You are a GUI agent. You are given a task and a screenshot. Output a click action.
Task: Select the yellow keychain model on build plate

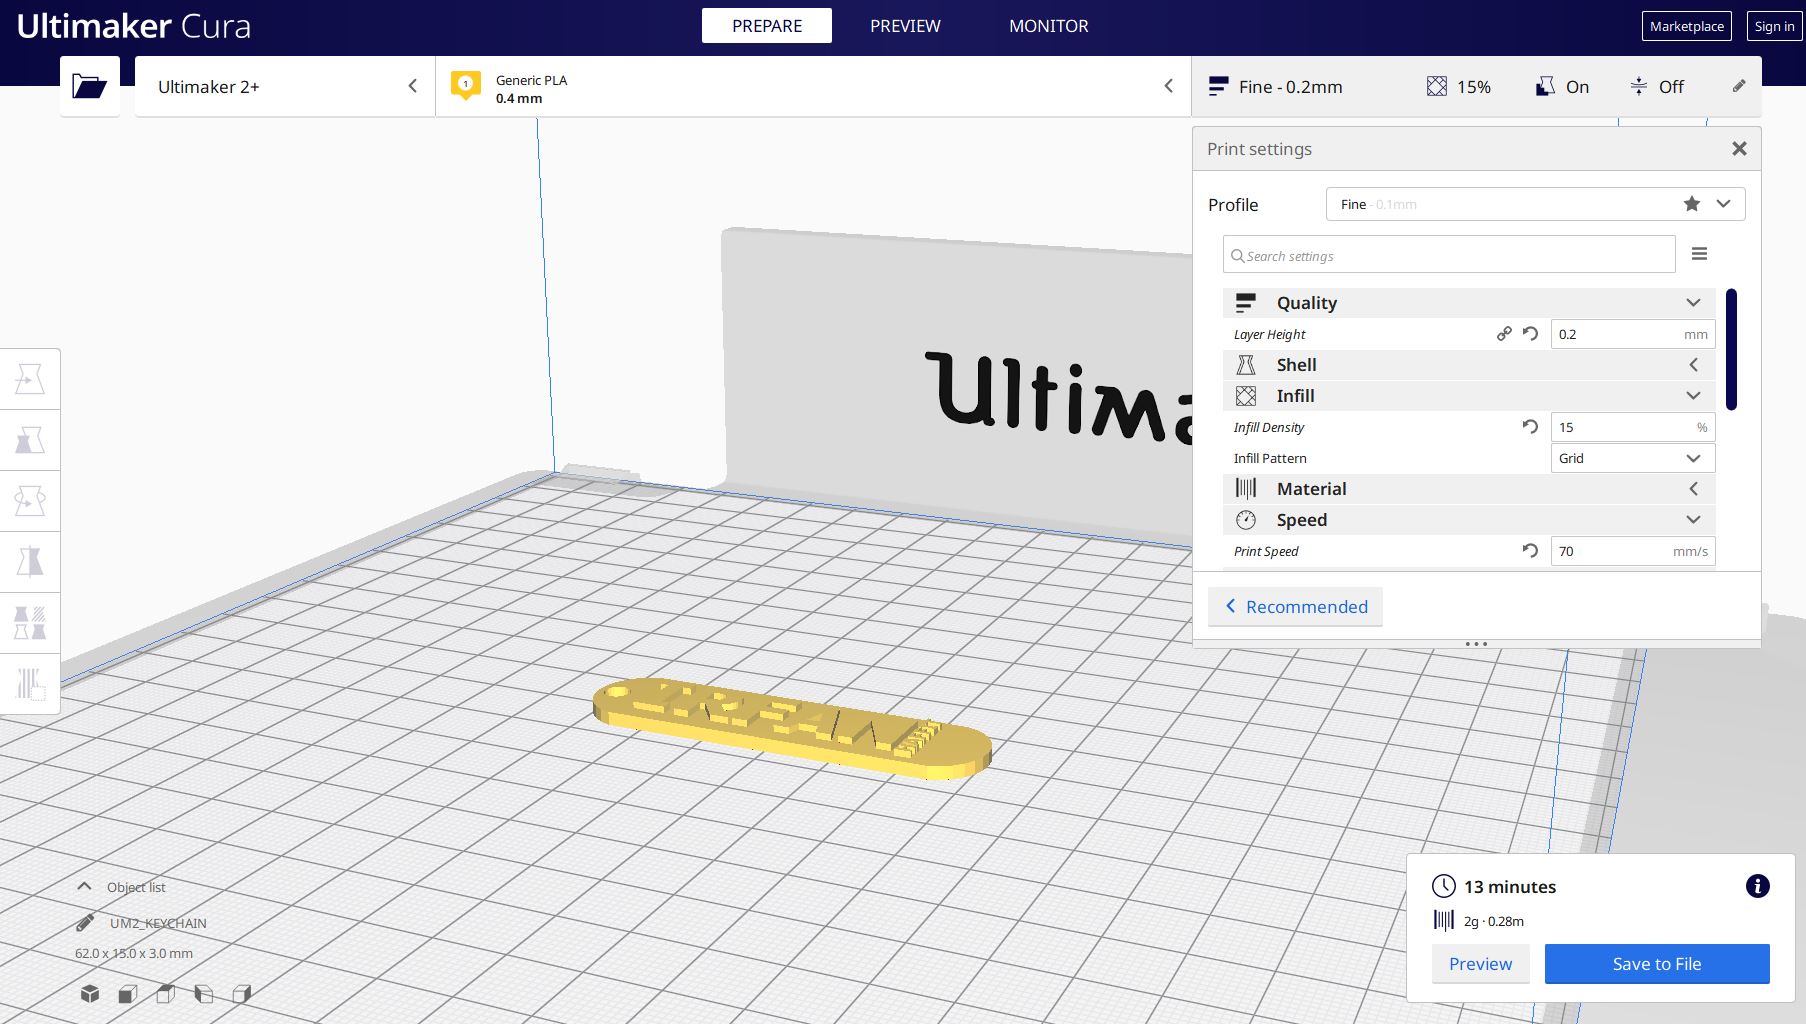(792, 728)
